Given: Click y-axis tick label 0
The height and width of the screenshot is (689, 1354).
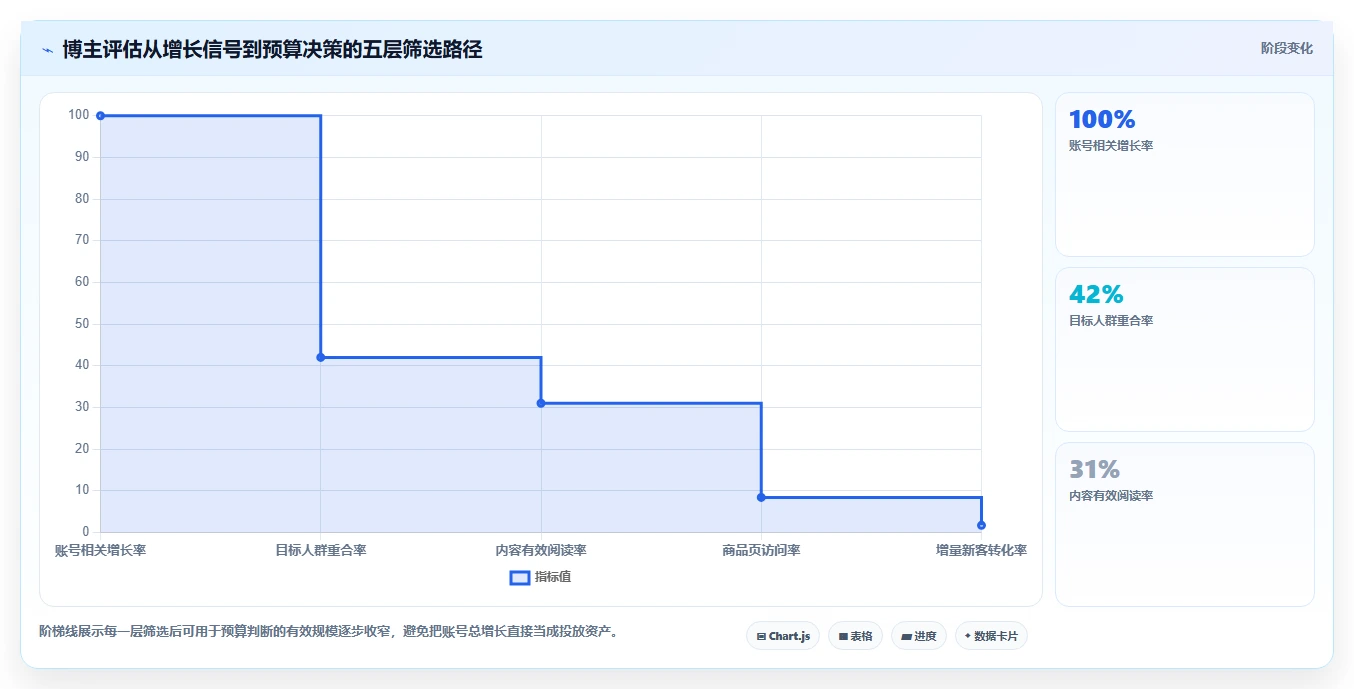Looking at the screenshot, I should [x=86, y=532].
